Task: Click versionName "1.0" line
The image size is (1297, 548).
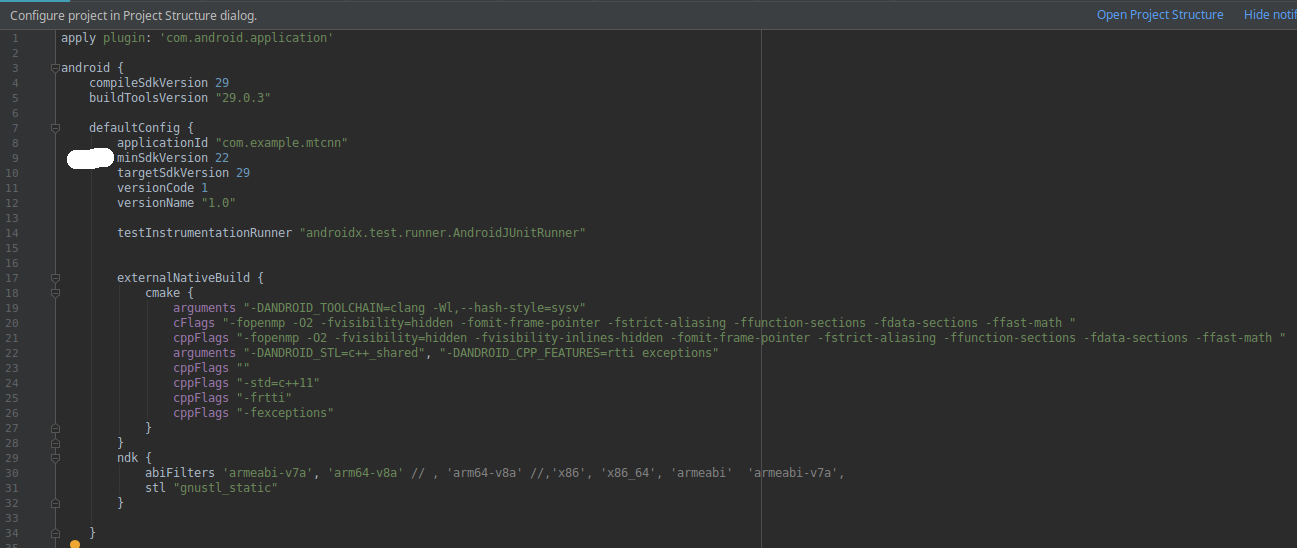Action: tap(176, 203)
